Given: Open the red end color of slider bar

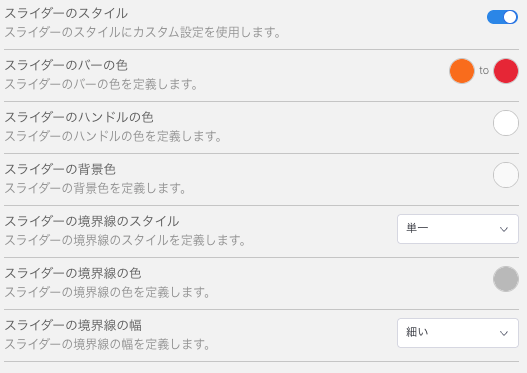Looking at the screenshot, I should 506,71.
